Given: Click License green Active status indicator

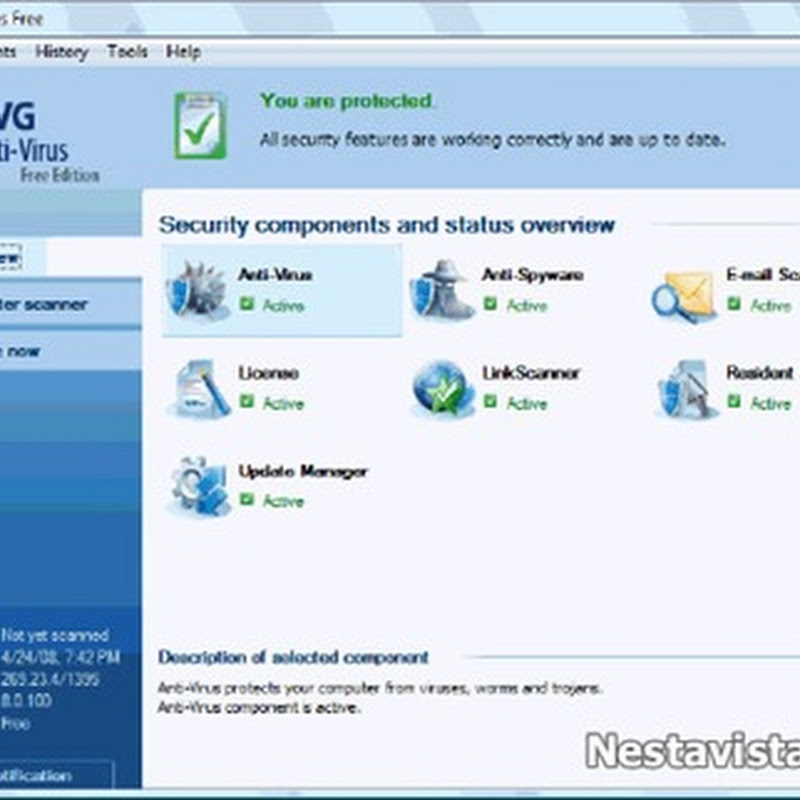Looking at the screenshot, I should tap(272, 403).
